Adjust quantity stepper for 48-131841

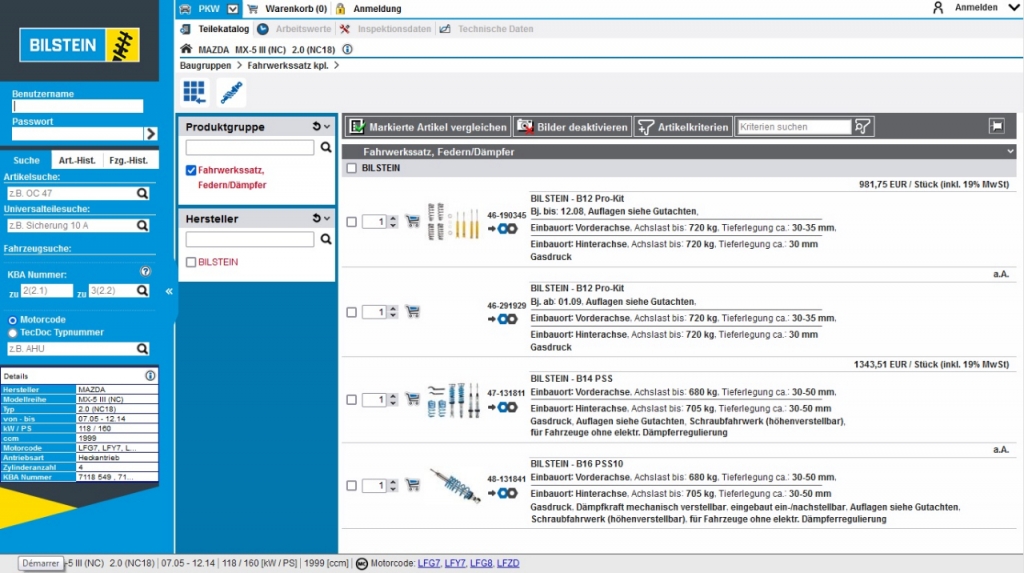click(393, 485)
